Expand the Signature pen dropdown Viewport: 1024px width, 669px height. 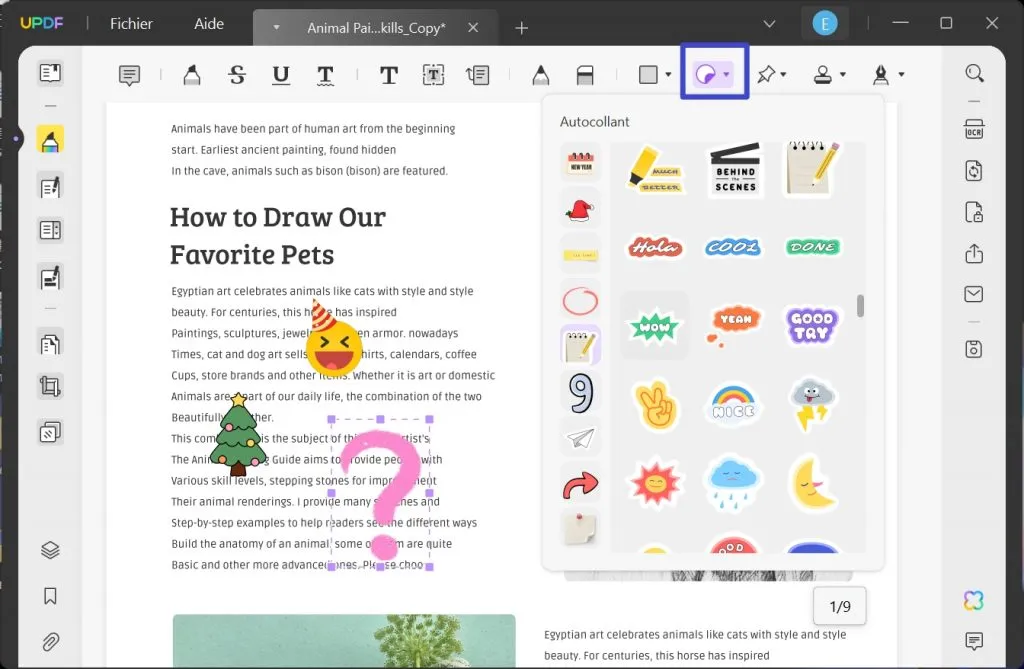901,74
